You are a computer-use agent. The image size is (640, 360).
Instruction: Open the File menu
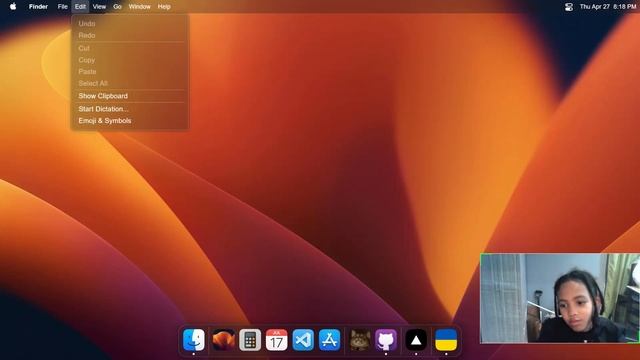pyautogui.click(x=62, y=7)
